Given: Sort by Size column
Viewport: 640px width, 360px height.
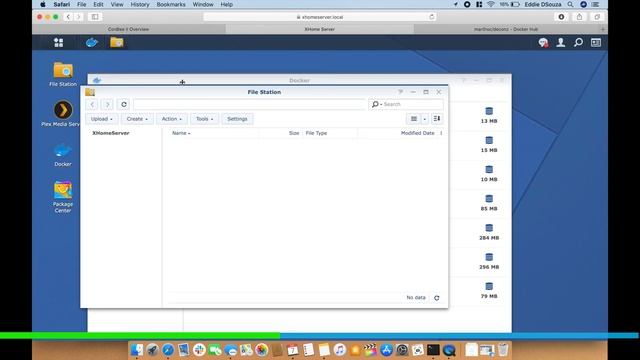Looking at the screenshot, I should click(x=294, y=133).
